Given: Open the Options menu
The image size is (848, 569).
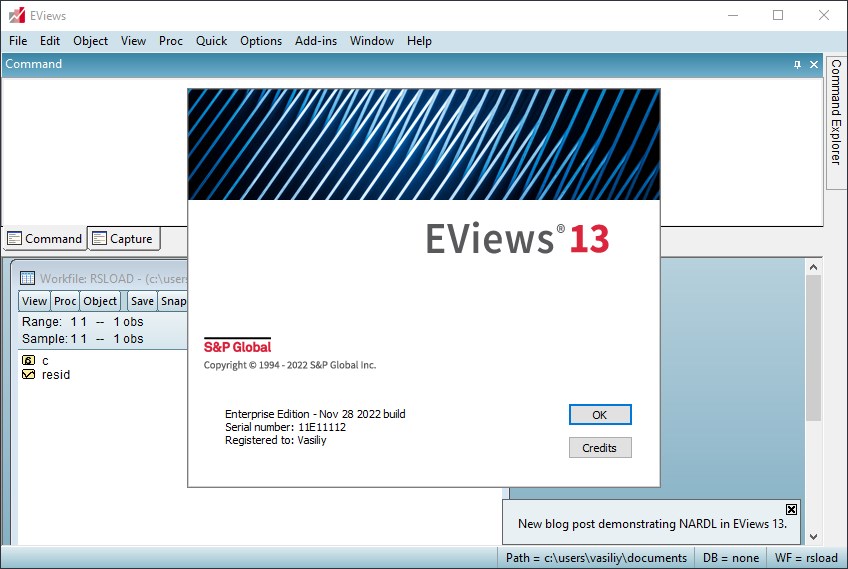Looking at the screenshot, I should [x=261, y=41].
